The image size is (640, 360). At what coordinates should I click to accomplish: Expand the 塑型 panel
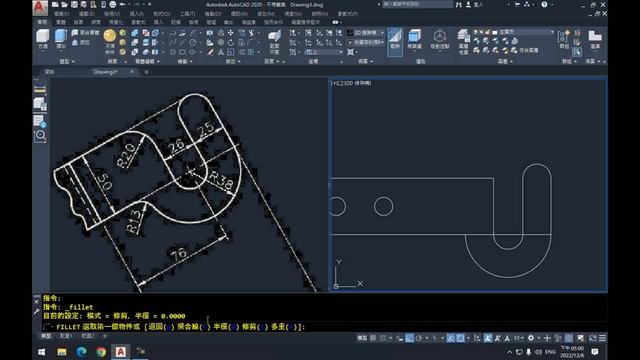point(67,62)
